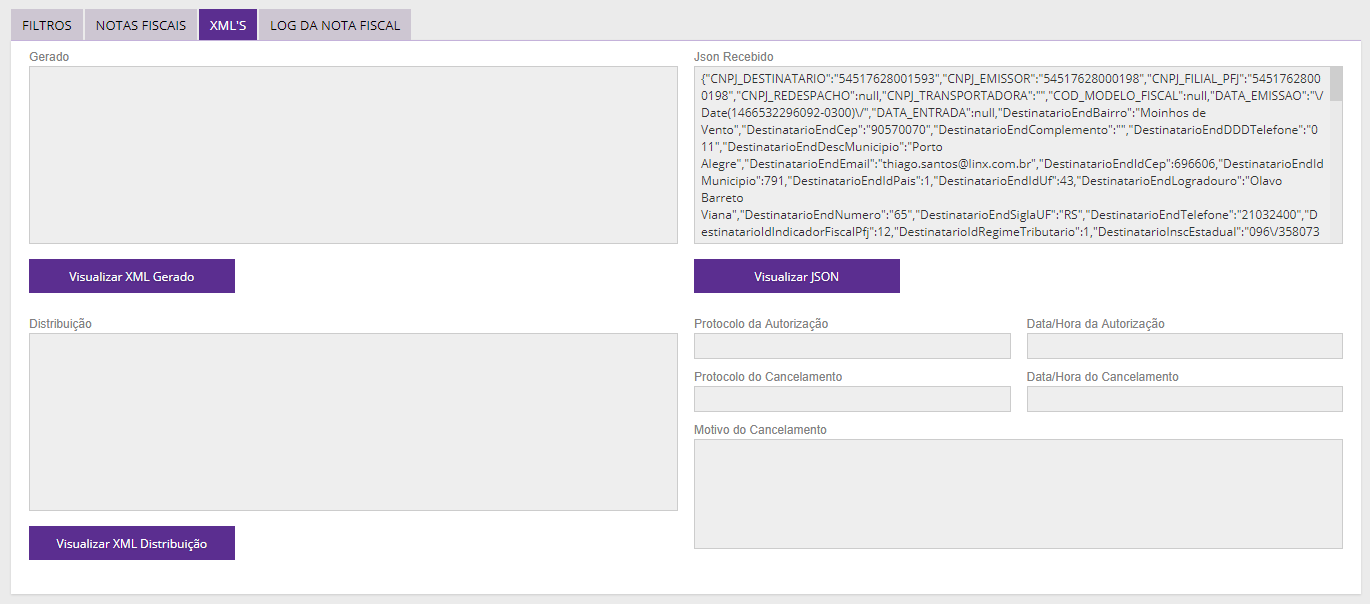1370x604 pixels.
Task: Select the XML'S tab
Action: (x=228, y=25)
